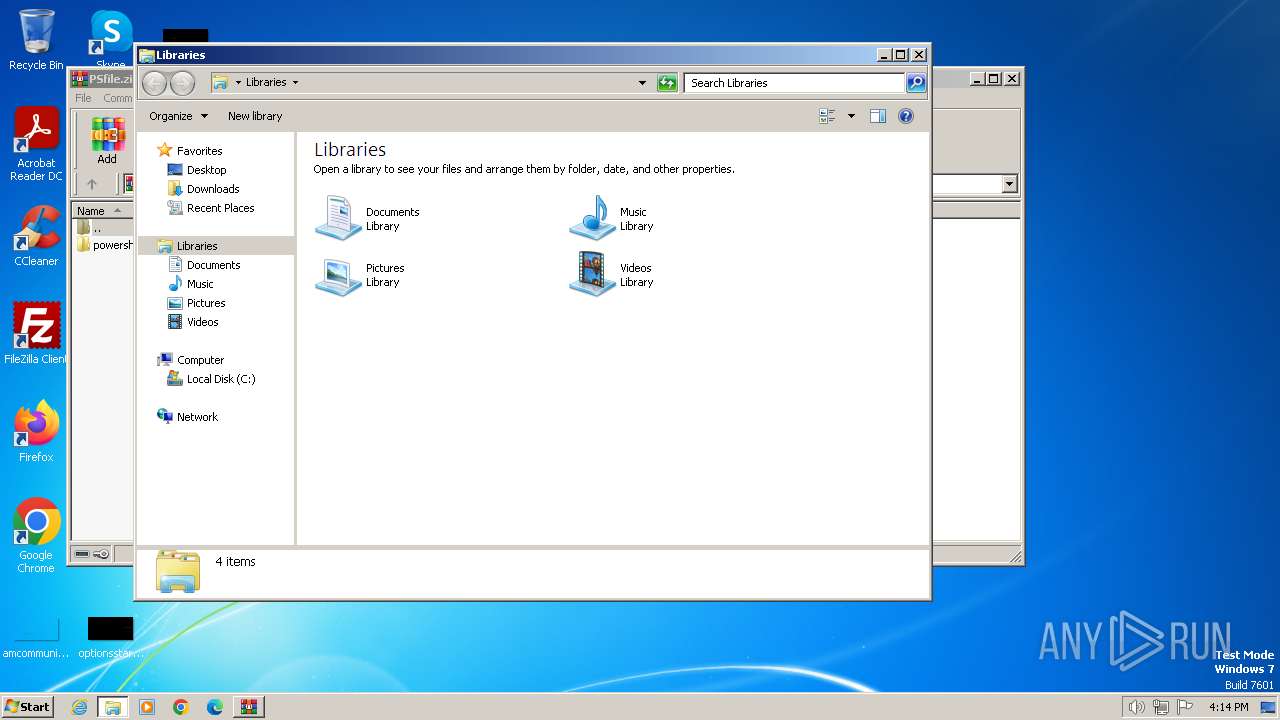Open the File menu in WinRAR window
This screenshot has height=720, width=1280.
(x=84, y=98)
